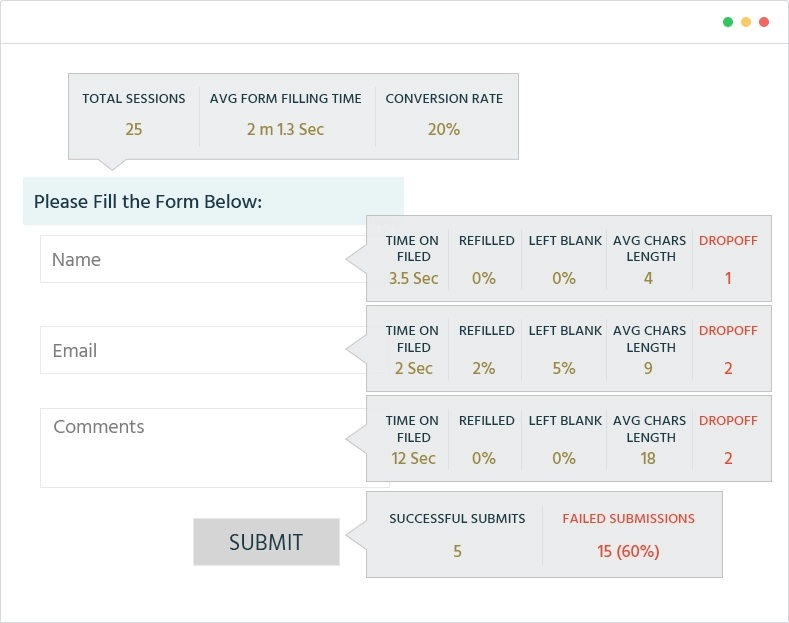Click the 'Please Fill the Form Below' heading
Image resolution: width=789 pixels, height=623 pixels.
[148, 201]
